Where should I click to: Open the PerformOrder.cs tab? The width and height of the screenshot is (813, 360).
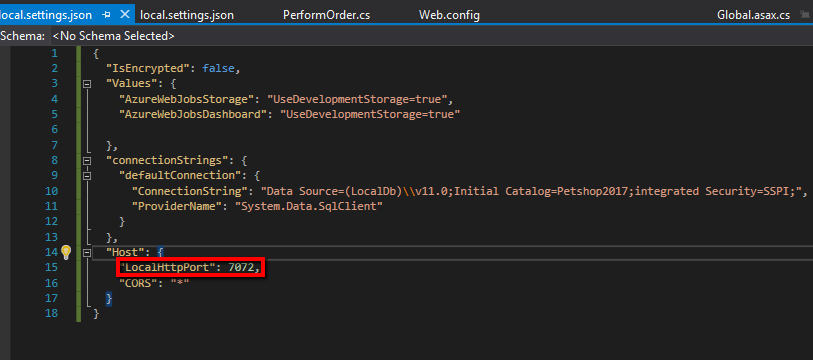click(x=327, y=15)
